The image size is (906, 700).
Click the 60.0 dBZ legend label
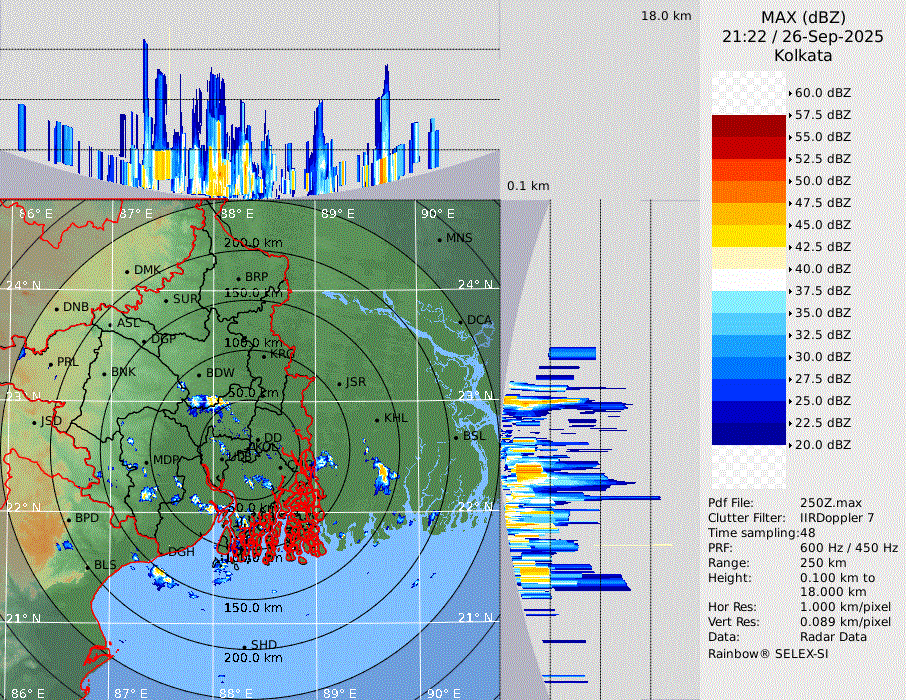pyautogui.click(x=822, y=93)
